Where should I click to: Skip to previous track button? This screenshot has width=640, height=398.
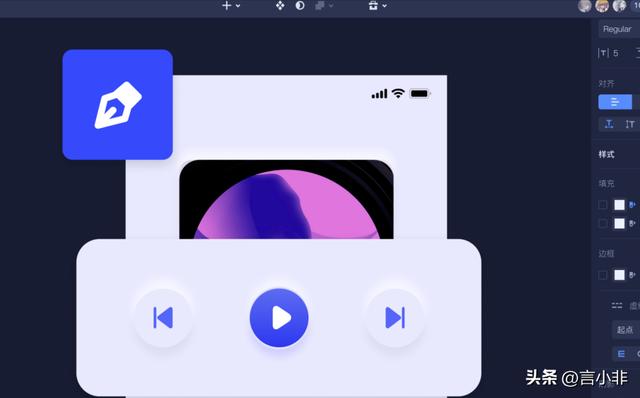coord(163,318)
